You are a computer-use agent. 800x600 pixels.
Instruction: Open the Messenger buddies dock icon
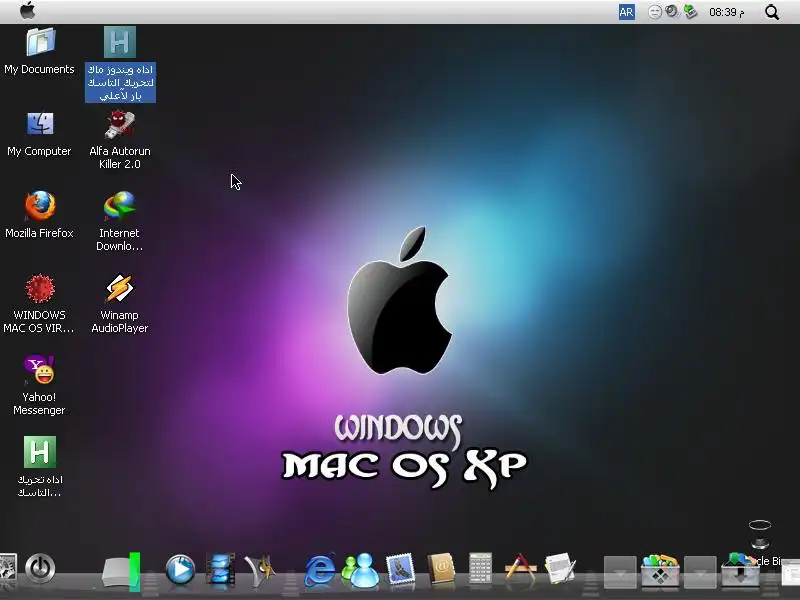tap(360, 569)
